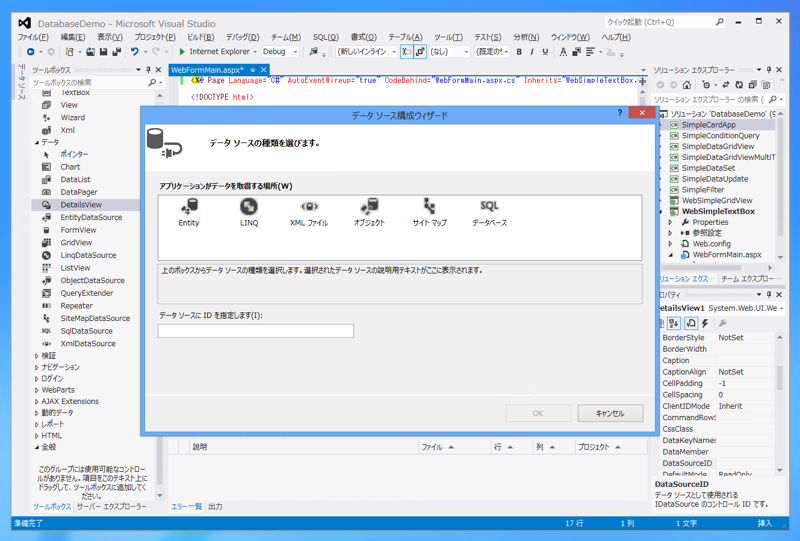The height and width of the screenshot is (541, 800).
Task: Expand the Properties node in Solution Explorer
Action: (670, 222)
